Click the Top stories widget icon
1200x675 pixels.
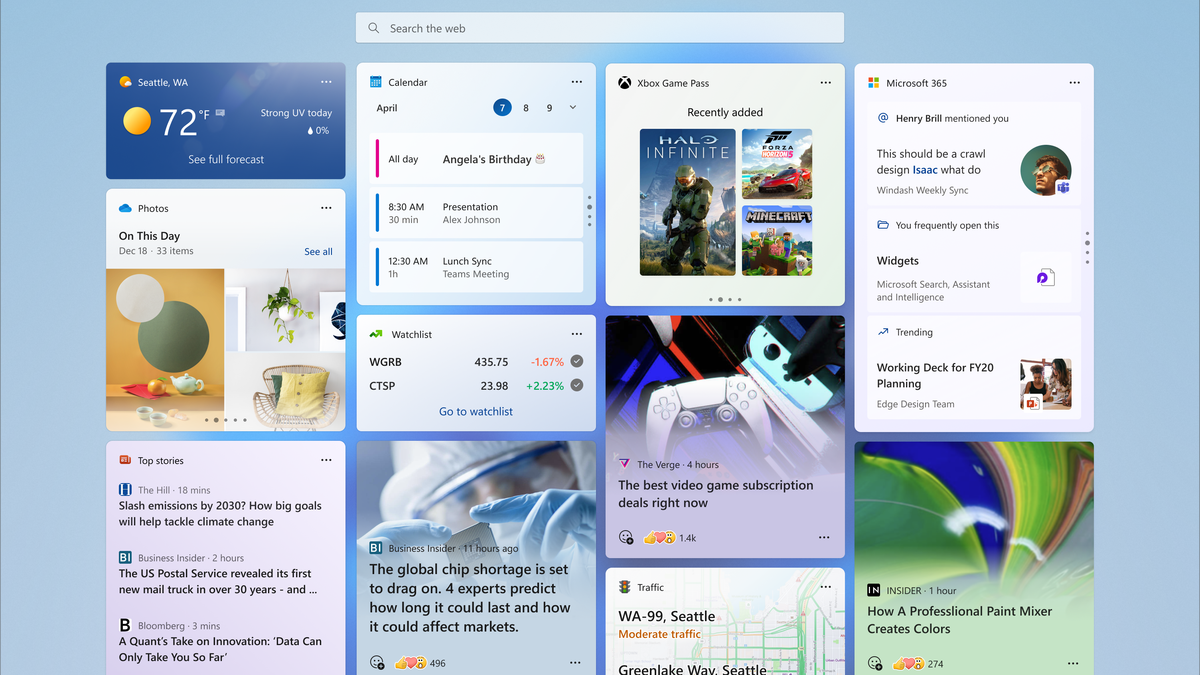125,460
